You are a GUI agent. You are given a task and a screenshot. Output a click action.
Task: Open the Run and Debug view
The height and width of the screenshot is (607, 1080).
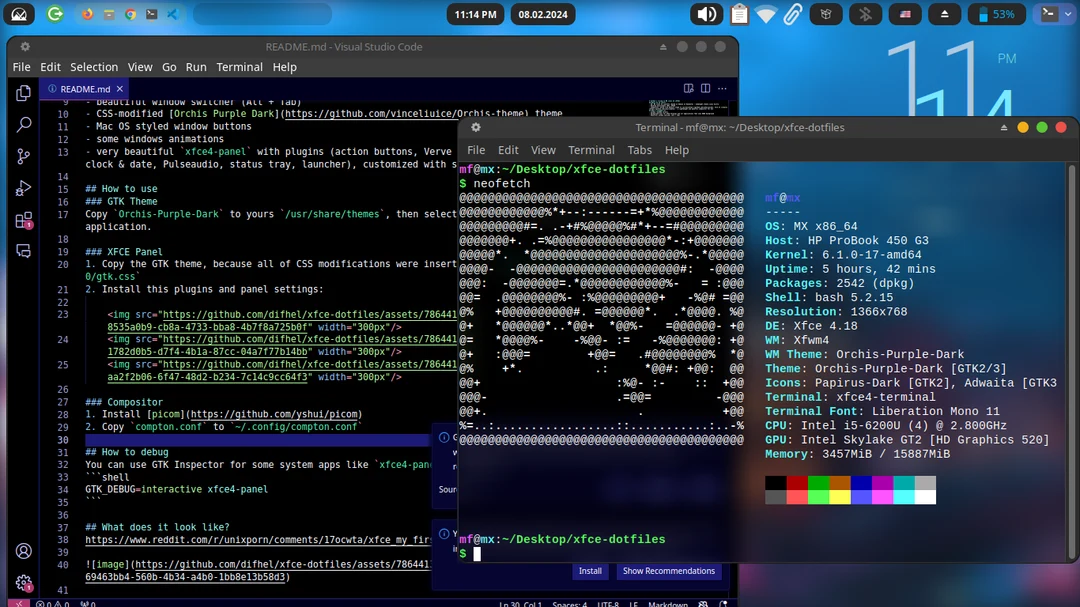pyautogui.click(x=22, y=189)
